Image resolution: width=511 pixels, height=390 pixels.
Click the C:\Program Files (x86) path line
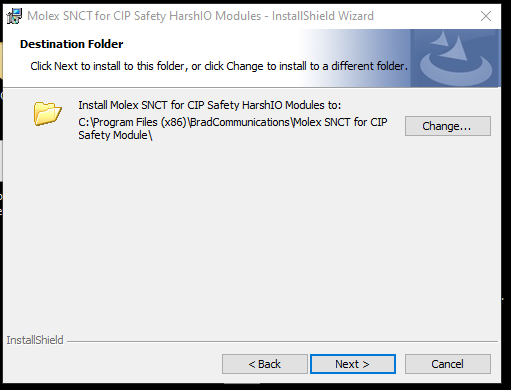tap(233, 122)
